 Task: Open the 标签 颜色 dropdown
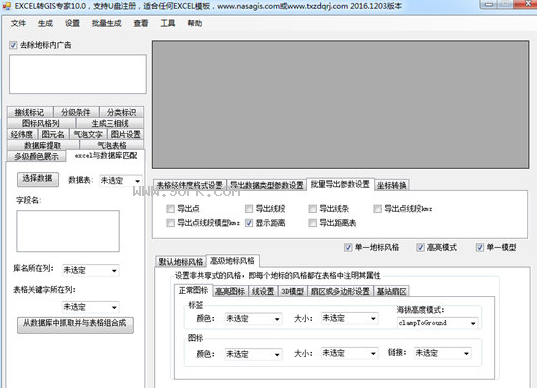coord(253,318)
